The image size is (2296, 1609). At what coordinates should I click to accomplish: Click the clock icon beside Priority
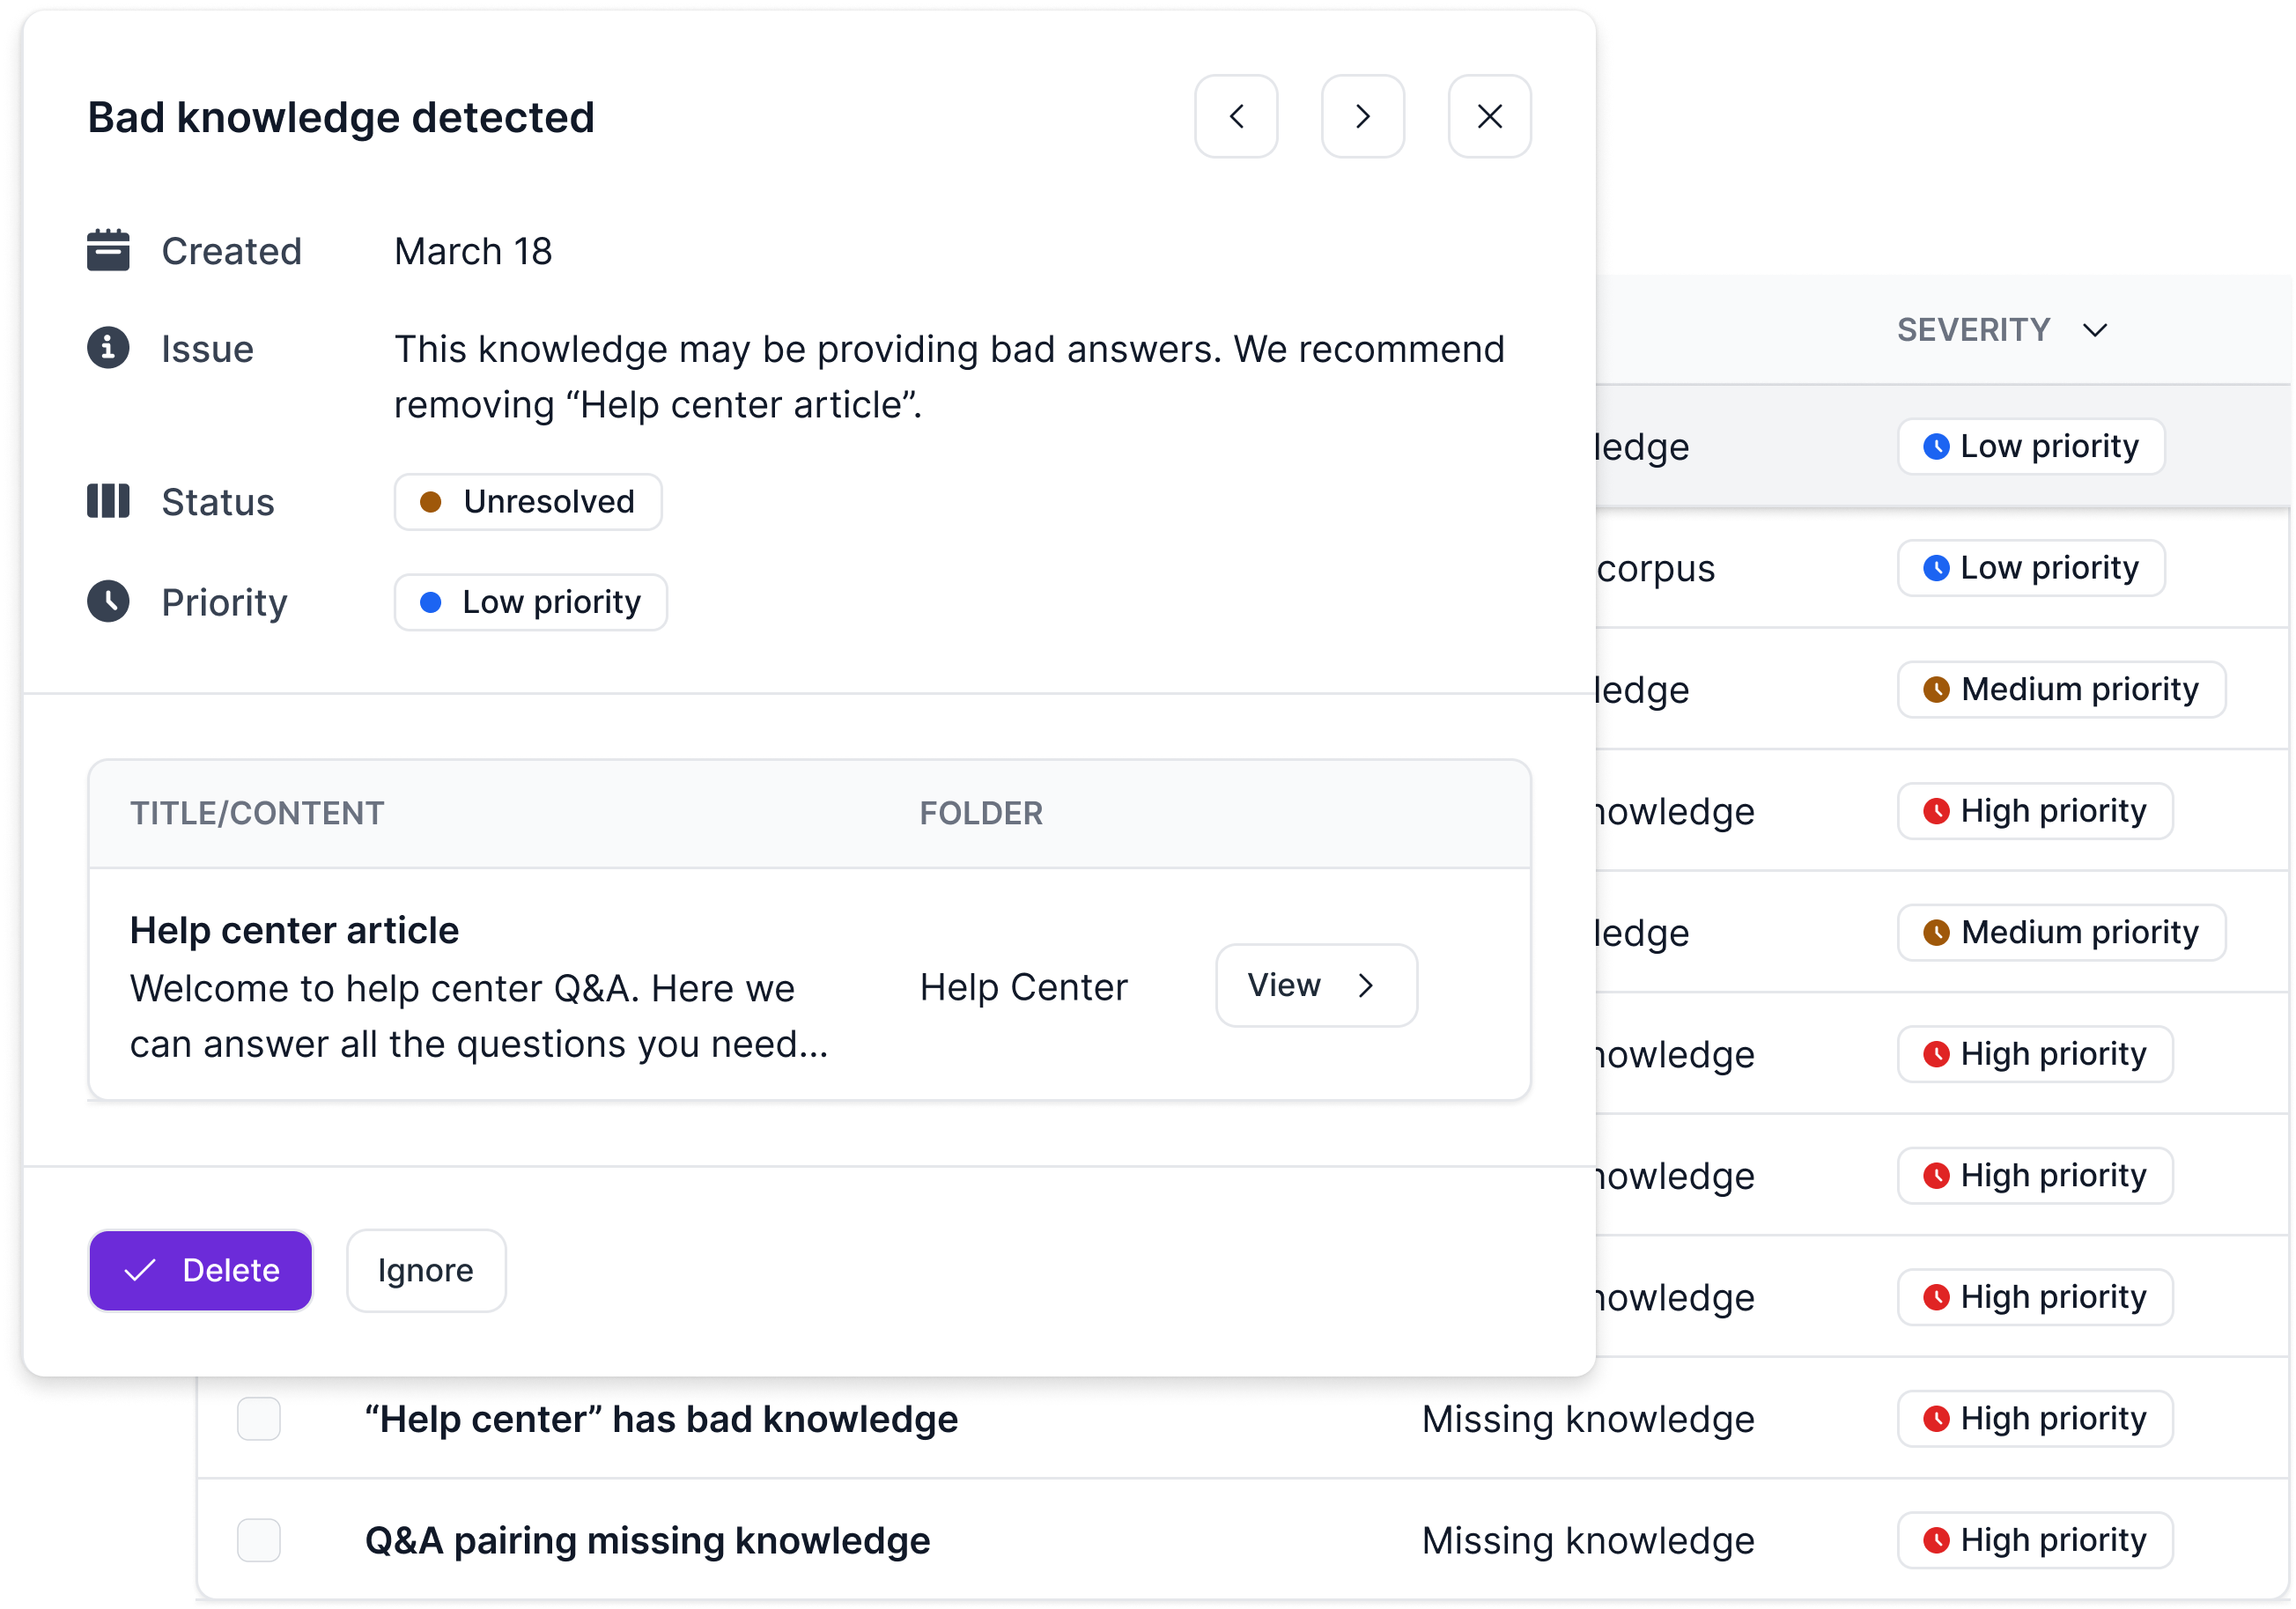pyautogui.click(x=108, y=601)
